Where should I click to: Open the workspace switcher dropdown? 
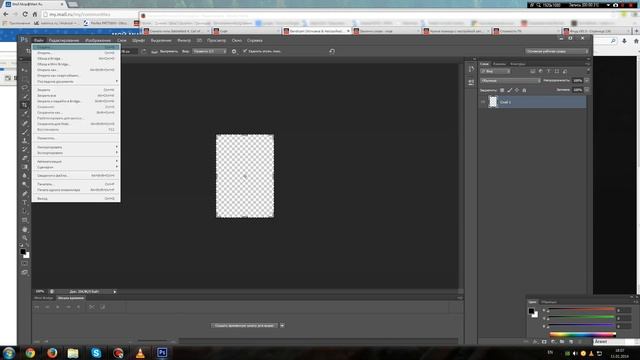557,51
